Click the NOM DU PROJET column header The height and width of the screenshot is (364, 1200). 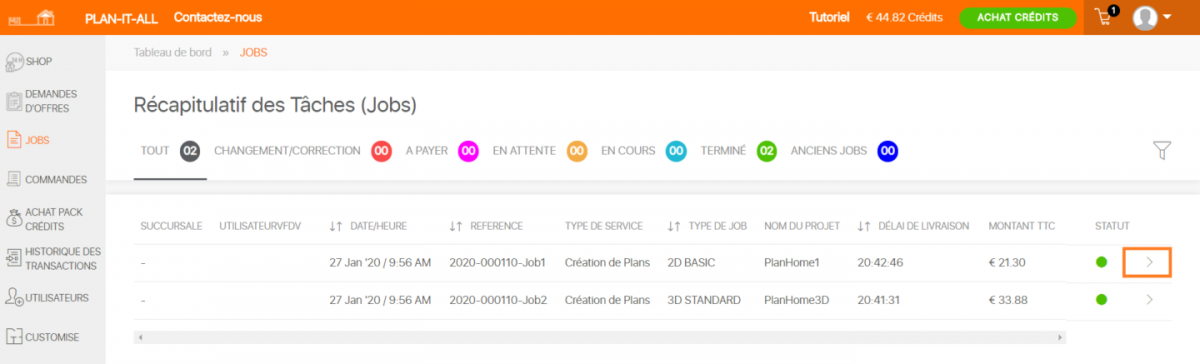pos(802,226)
